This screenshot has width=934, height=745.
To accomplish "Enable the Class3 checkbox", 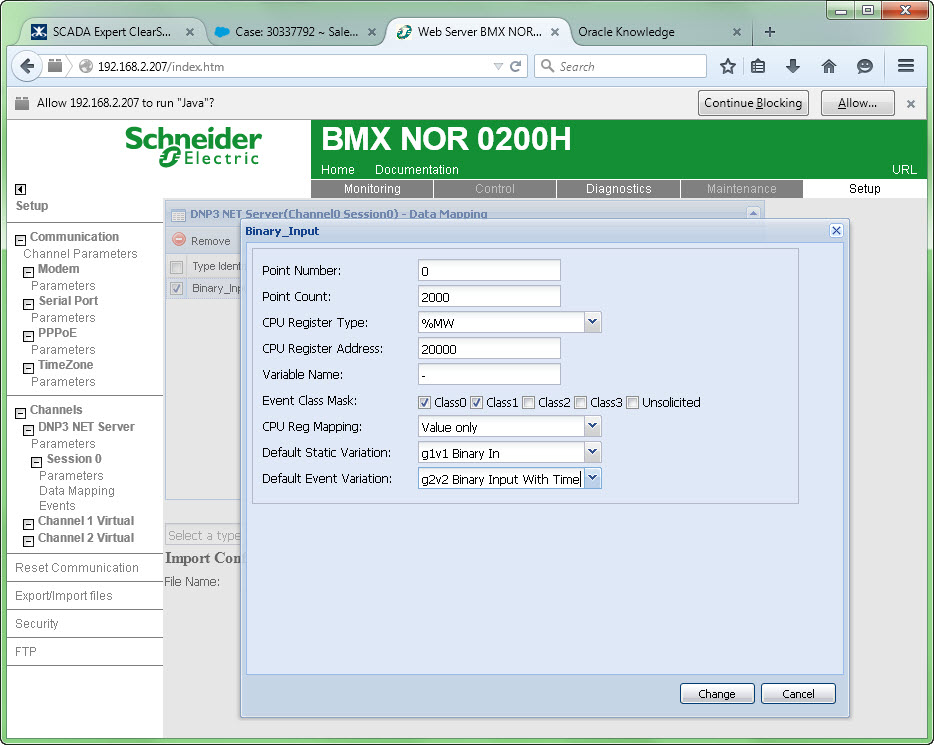I will pyautogui.click(x=580, y=403).
